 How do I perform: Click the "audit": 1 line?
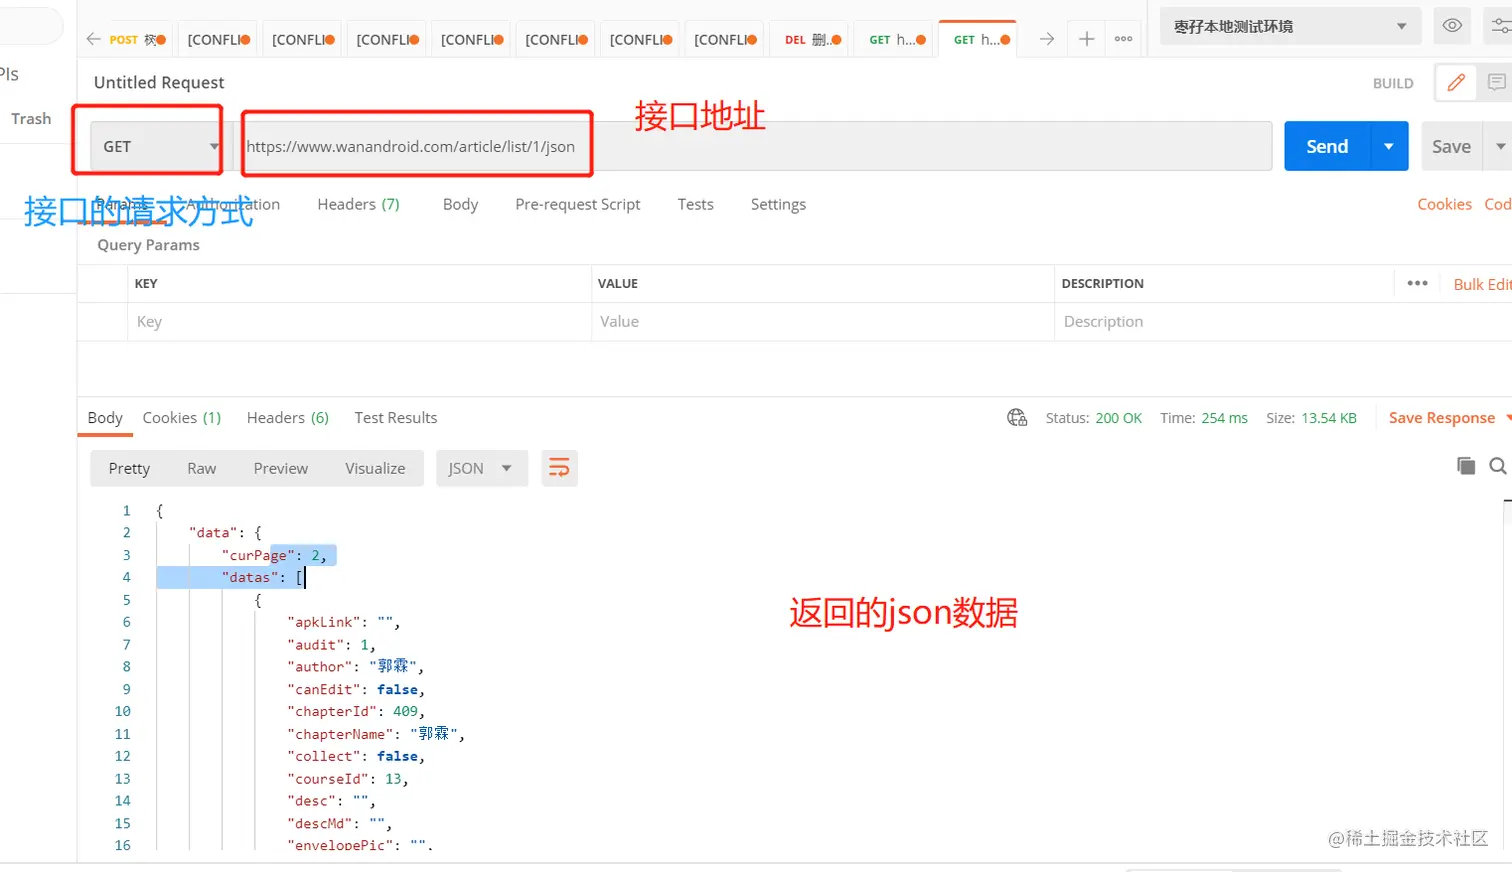(332, 644)
